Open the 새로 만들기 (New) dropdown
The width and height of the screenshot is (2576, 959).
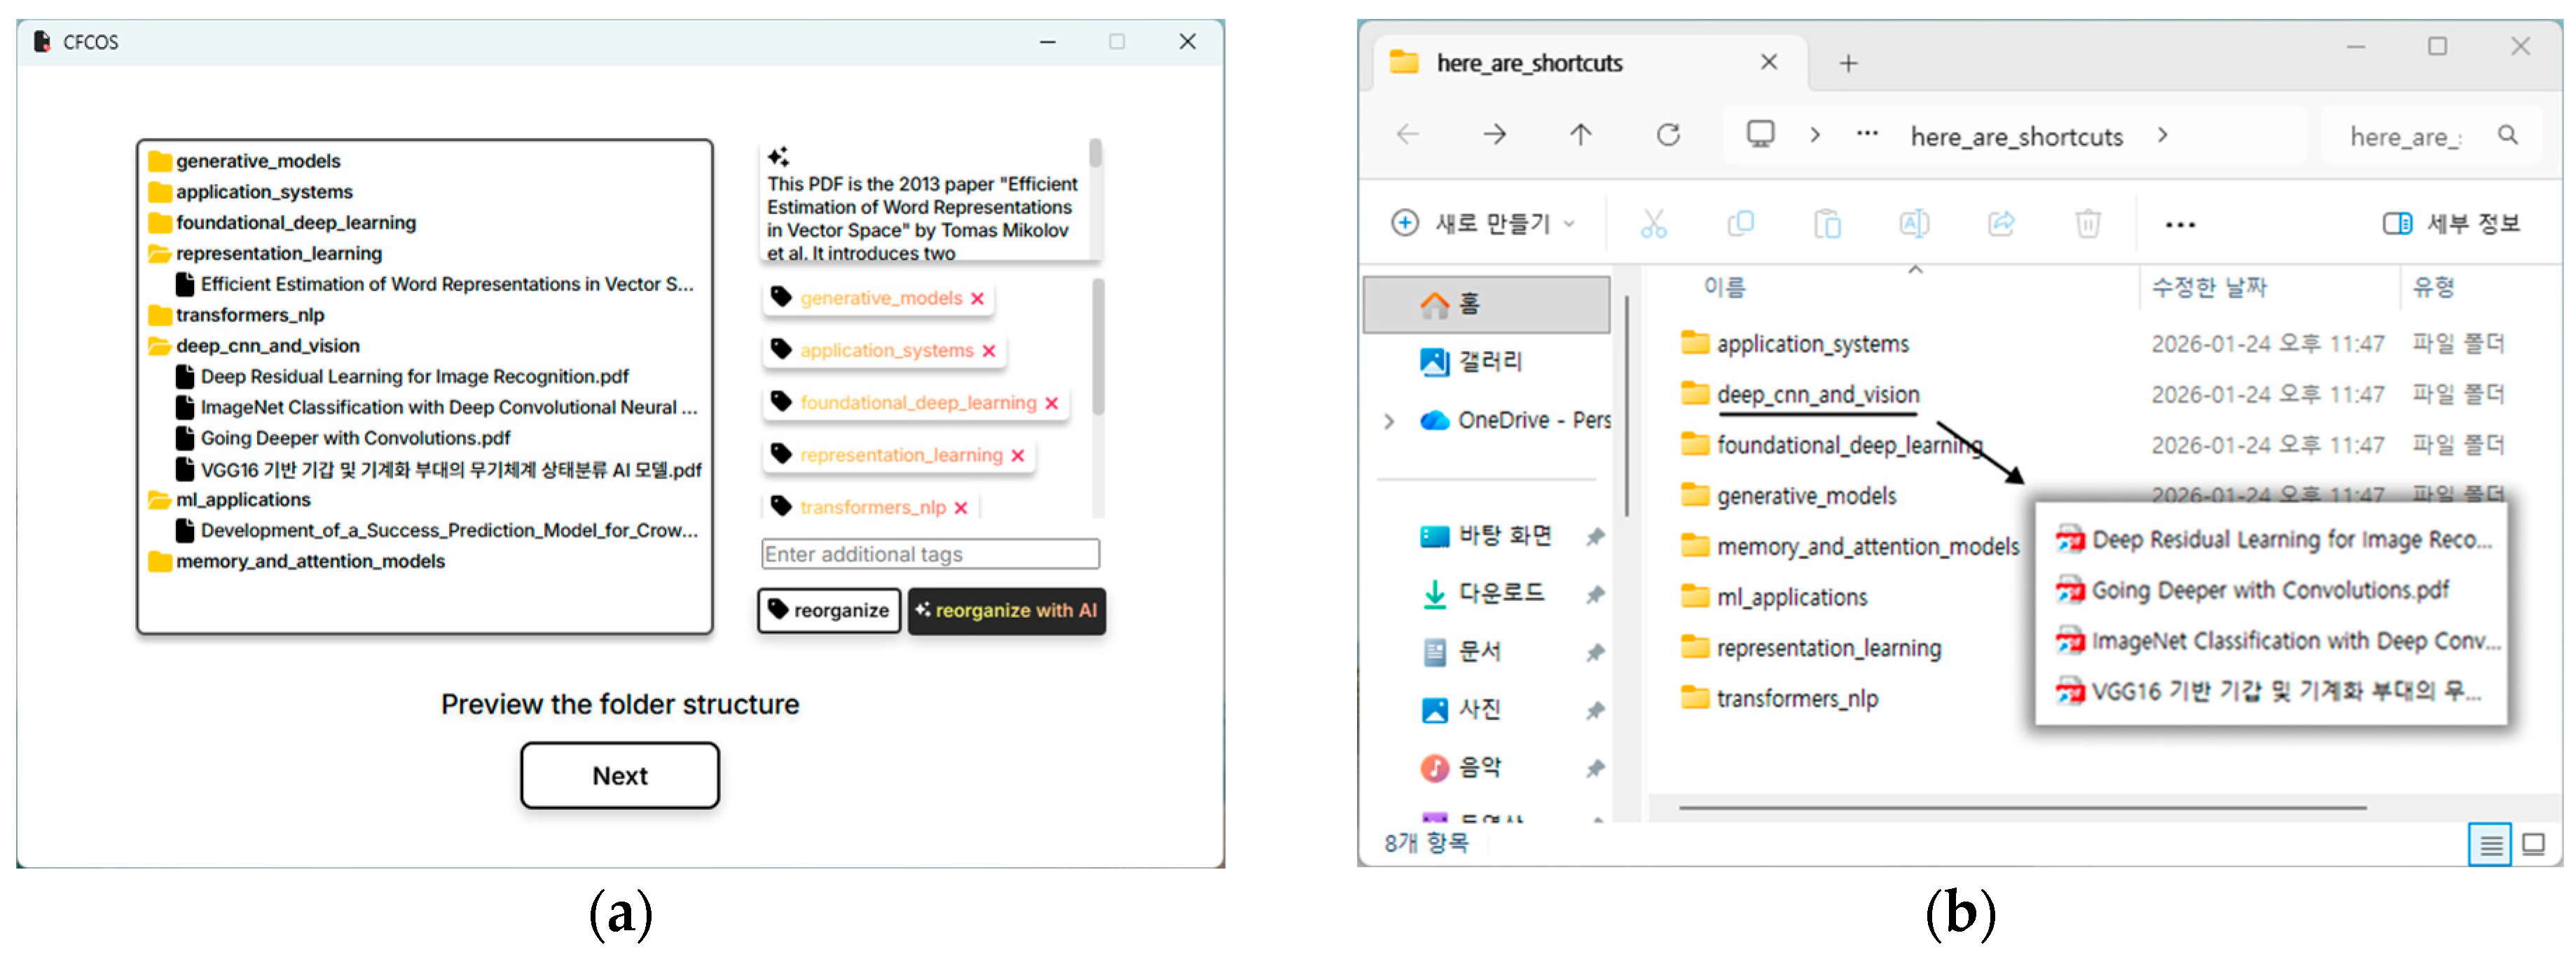[1483, 223]
